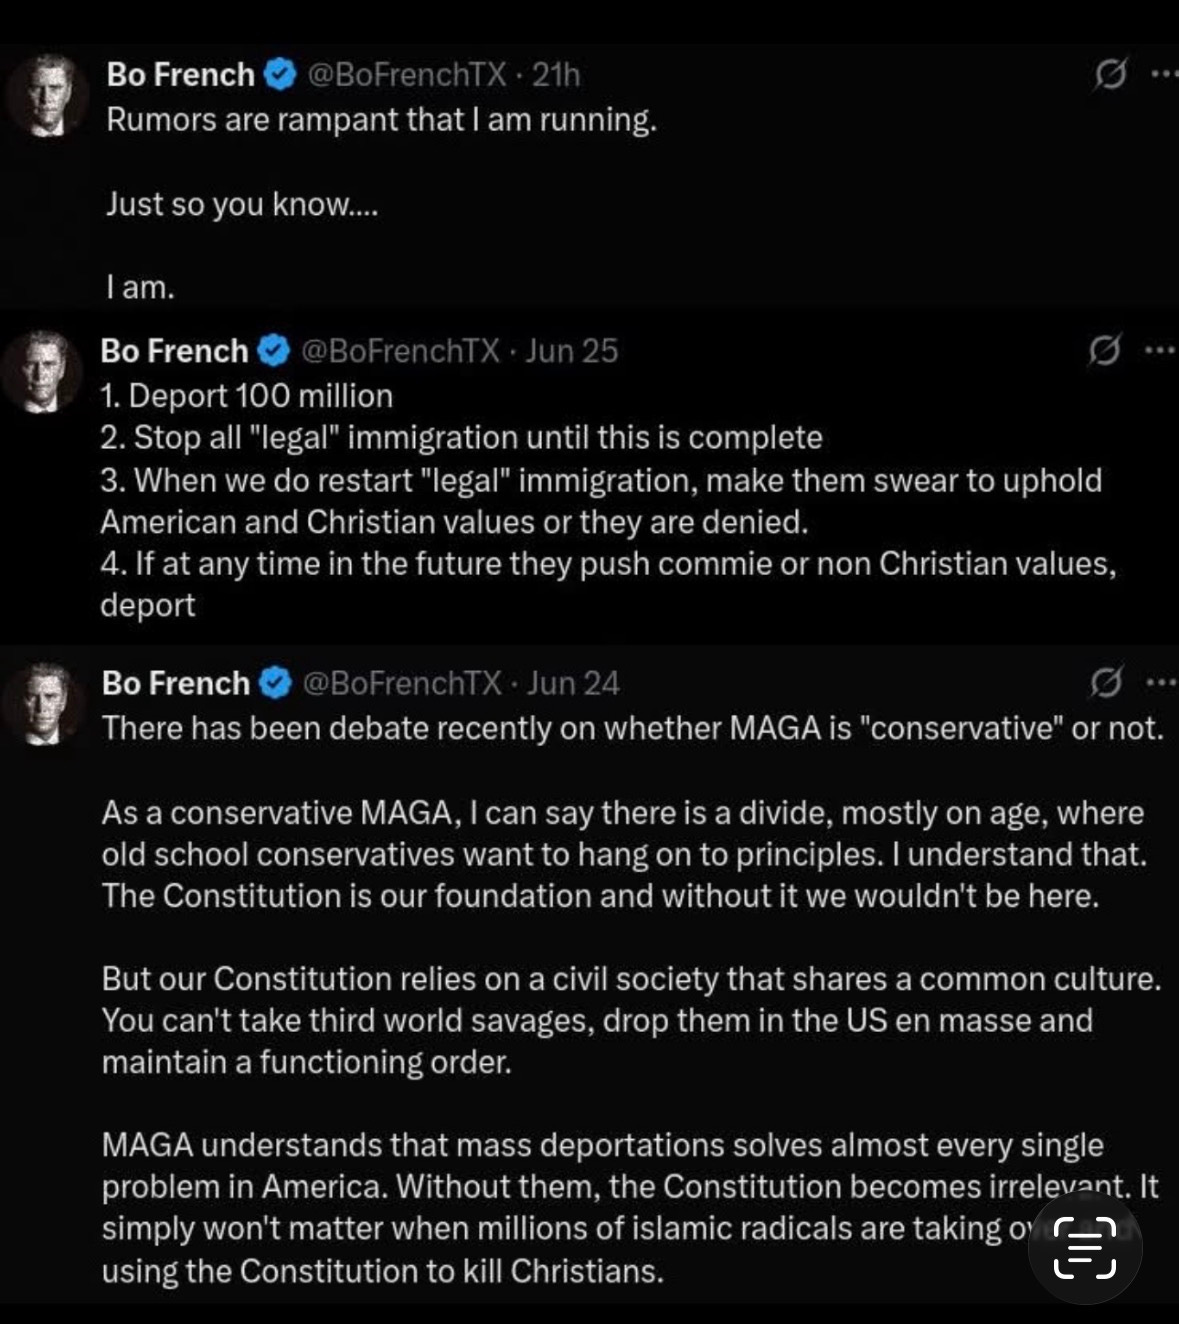Tap the live text scan icon
This screenshot has height=1324, width=1179.
pos(1085,1247)
